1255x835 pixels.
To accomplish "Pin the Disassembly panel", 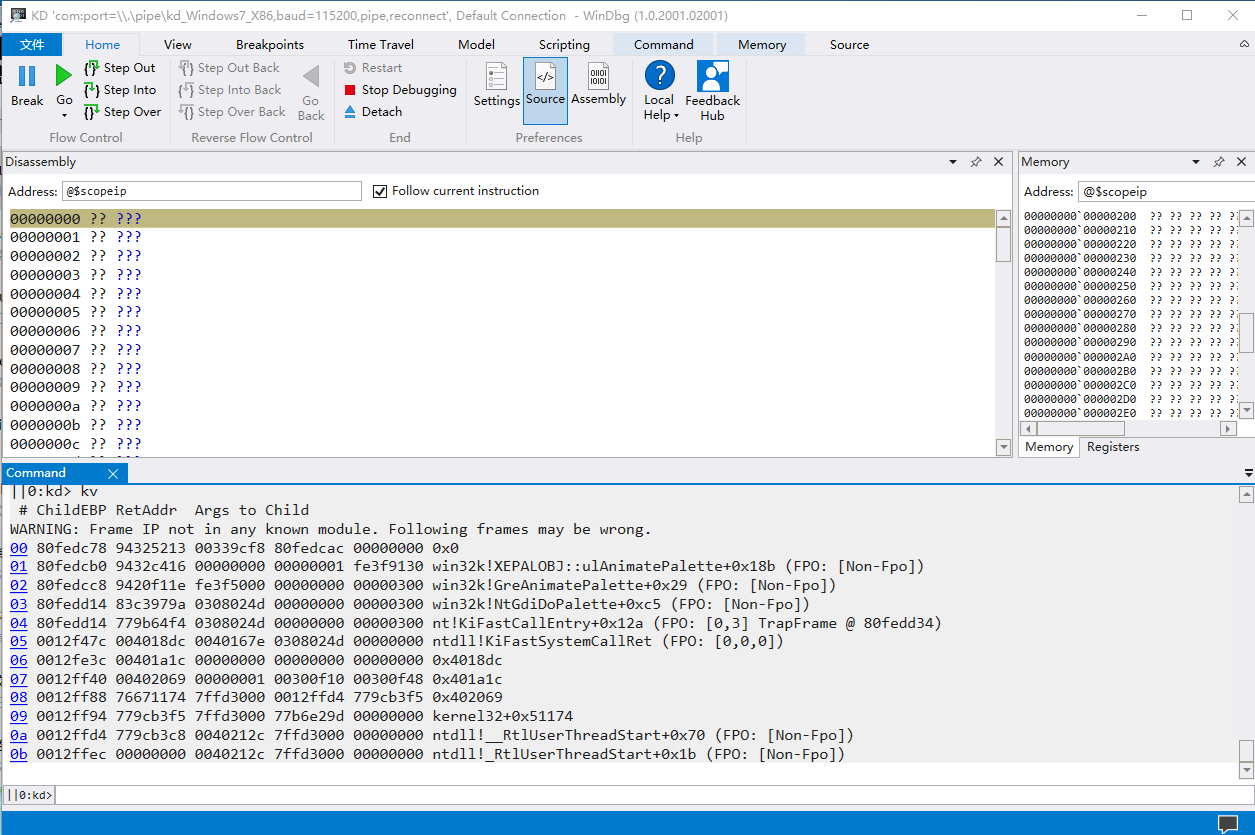I will 976,162.
